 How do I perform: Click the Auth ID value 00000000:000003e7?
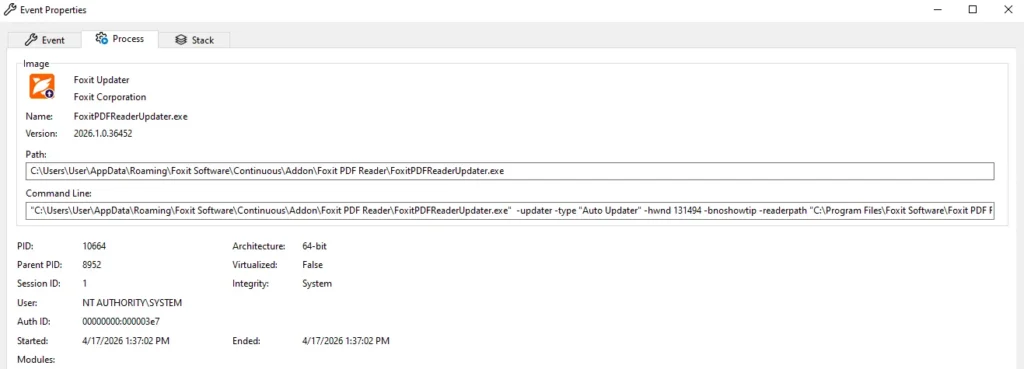coord(121,322)
